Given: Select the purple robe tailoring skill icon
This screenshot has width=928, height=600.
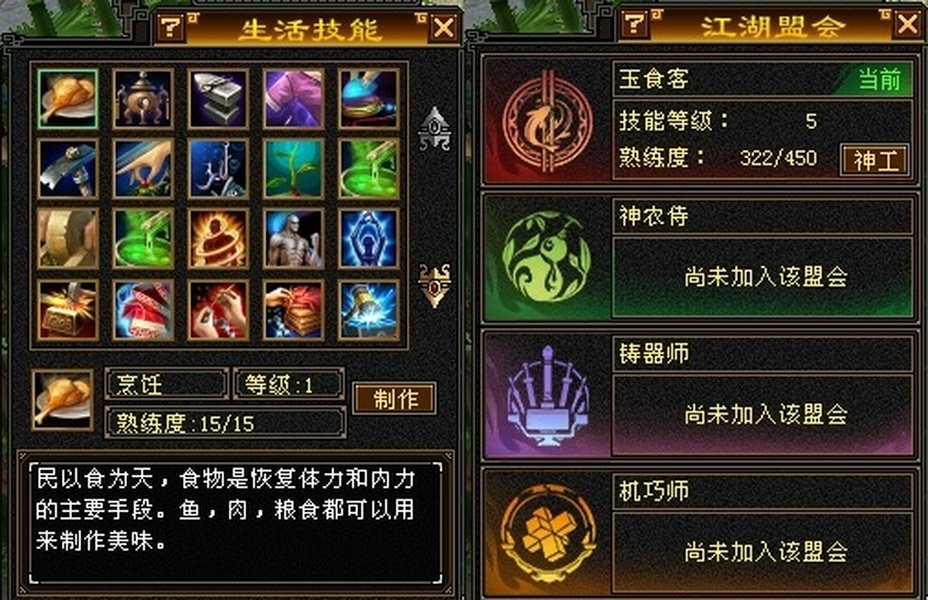Looking at the screenshot, I should (x=294, y=98).
